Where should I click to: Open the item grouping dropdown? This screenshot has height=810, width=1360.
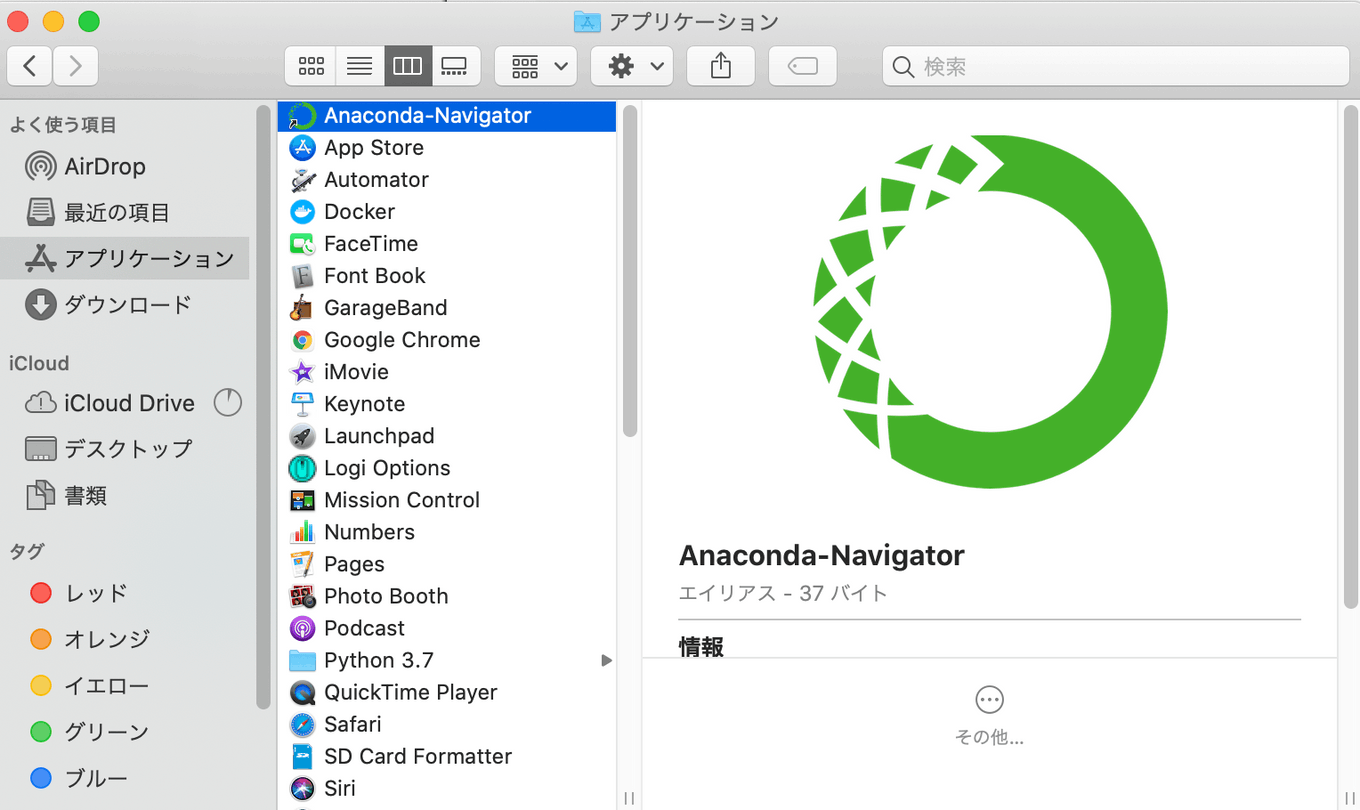(535, 65)
